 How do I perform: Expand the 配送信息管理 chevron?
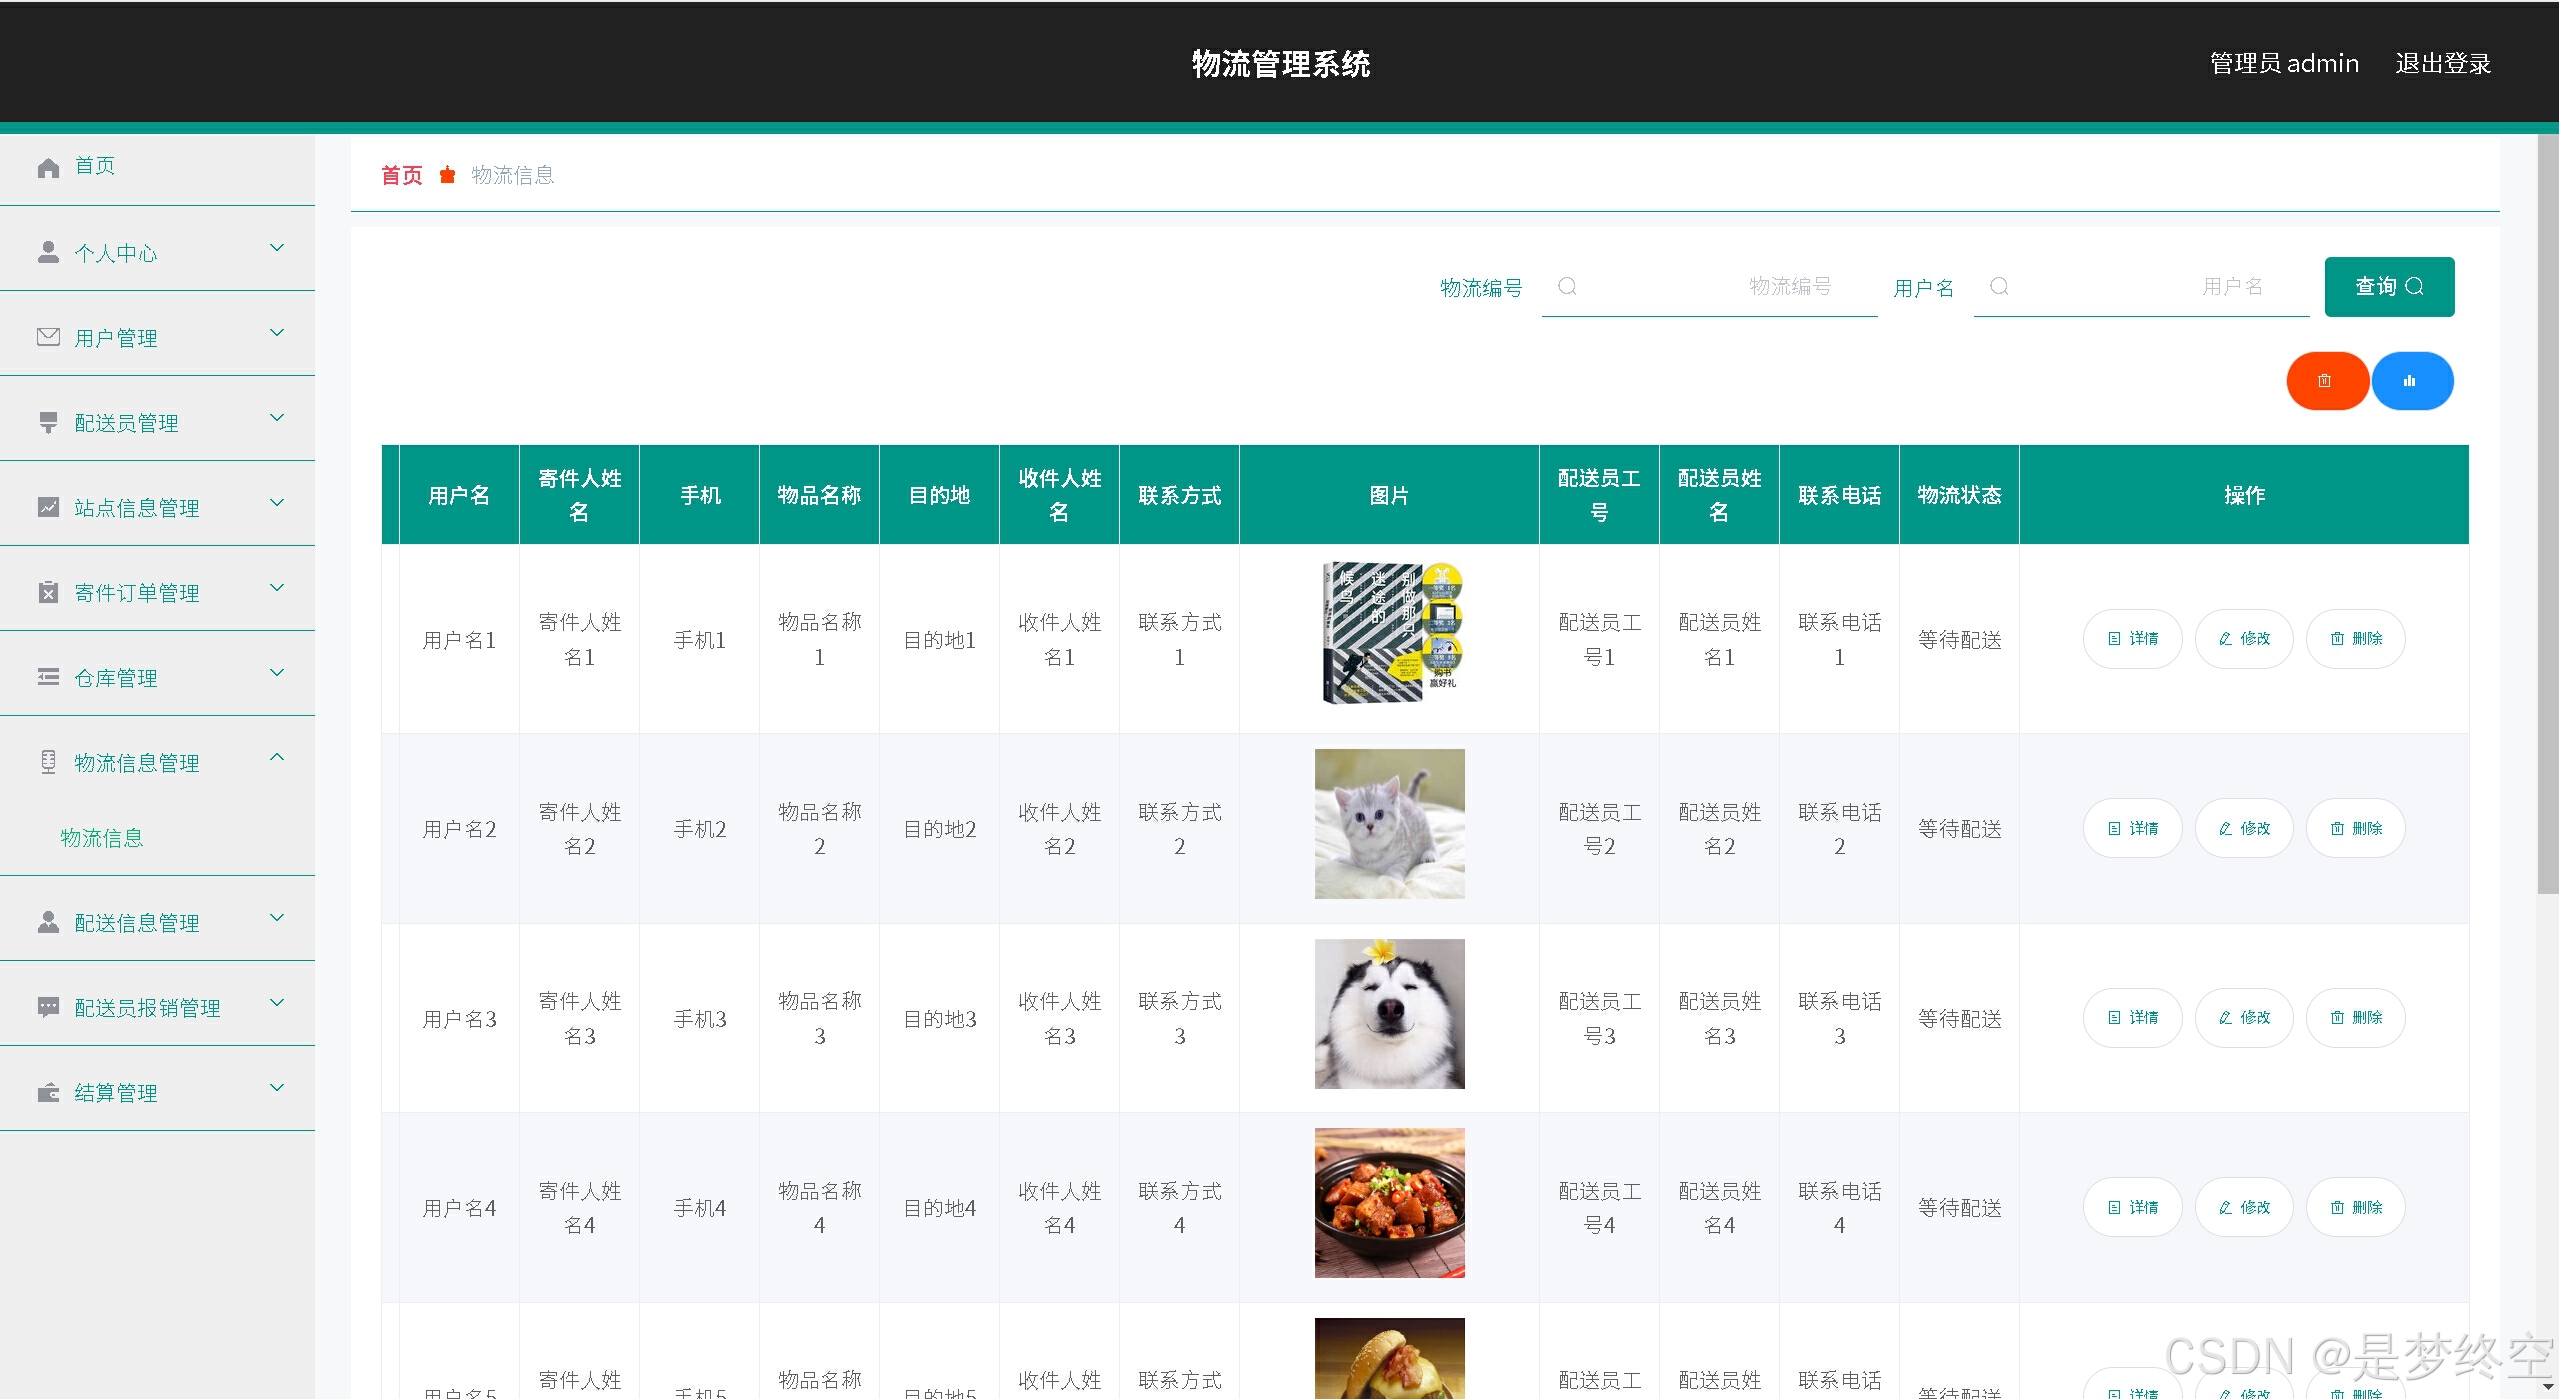tap(278, 918)
